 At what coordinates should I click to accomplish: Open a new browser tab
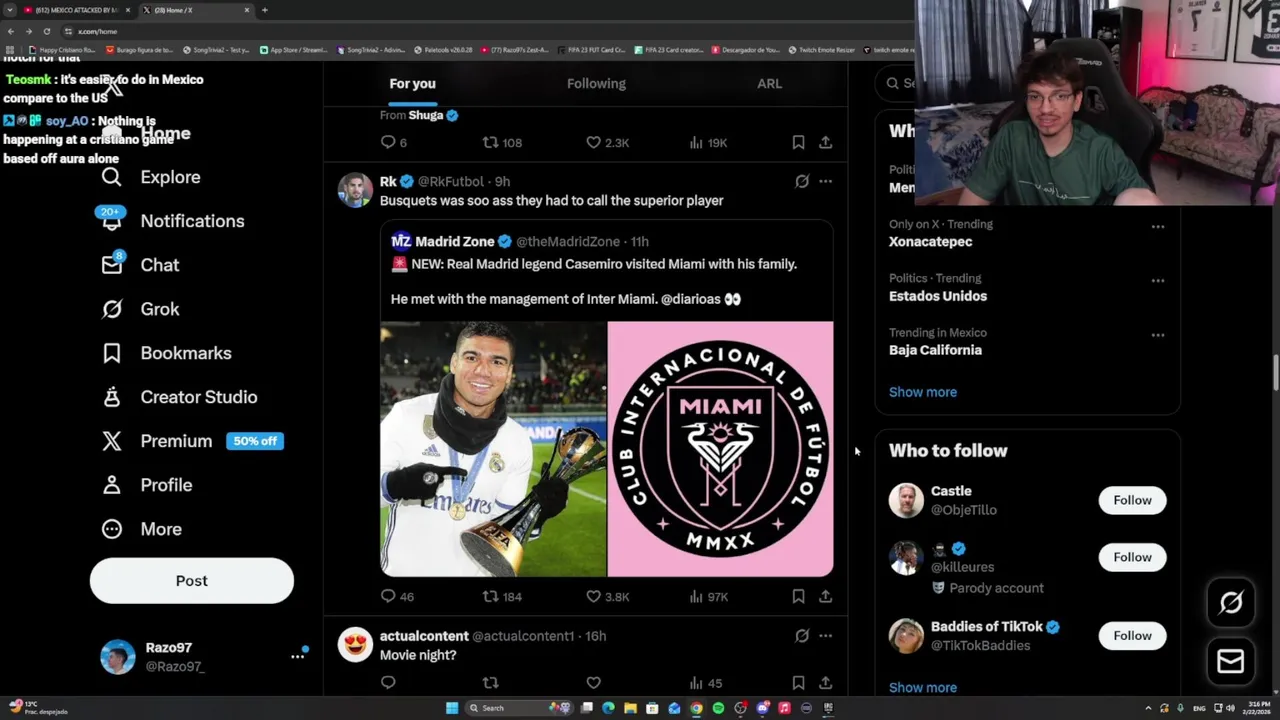pos(264,10)
